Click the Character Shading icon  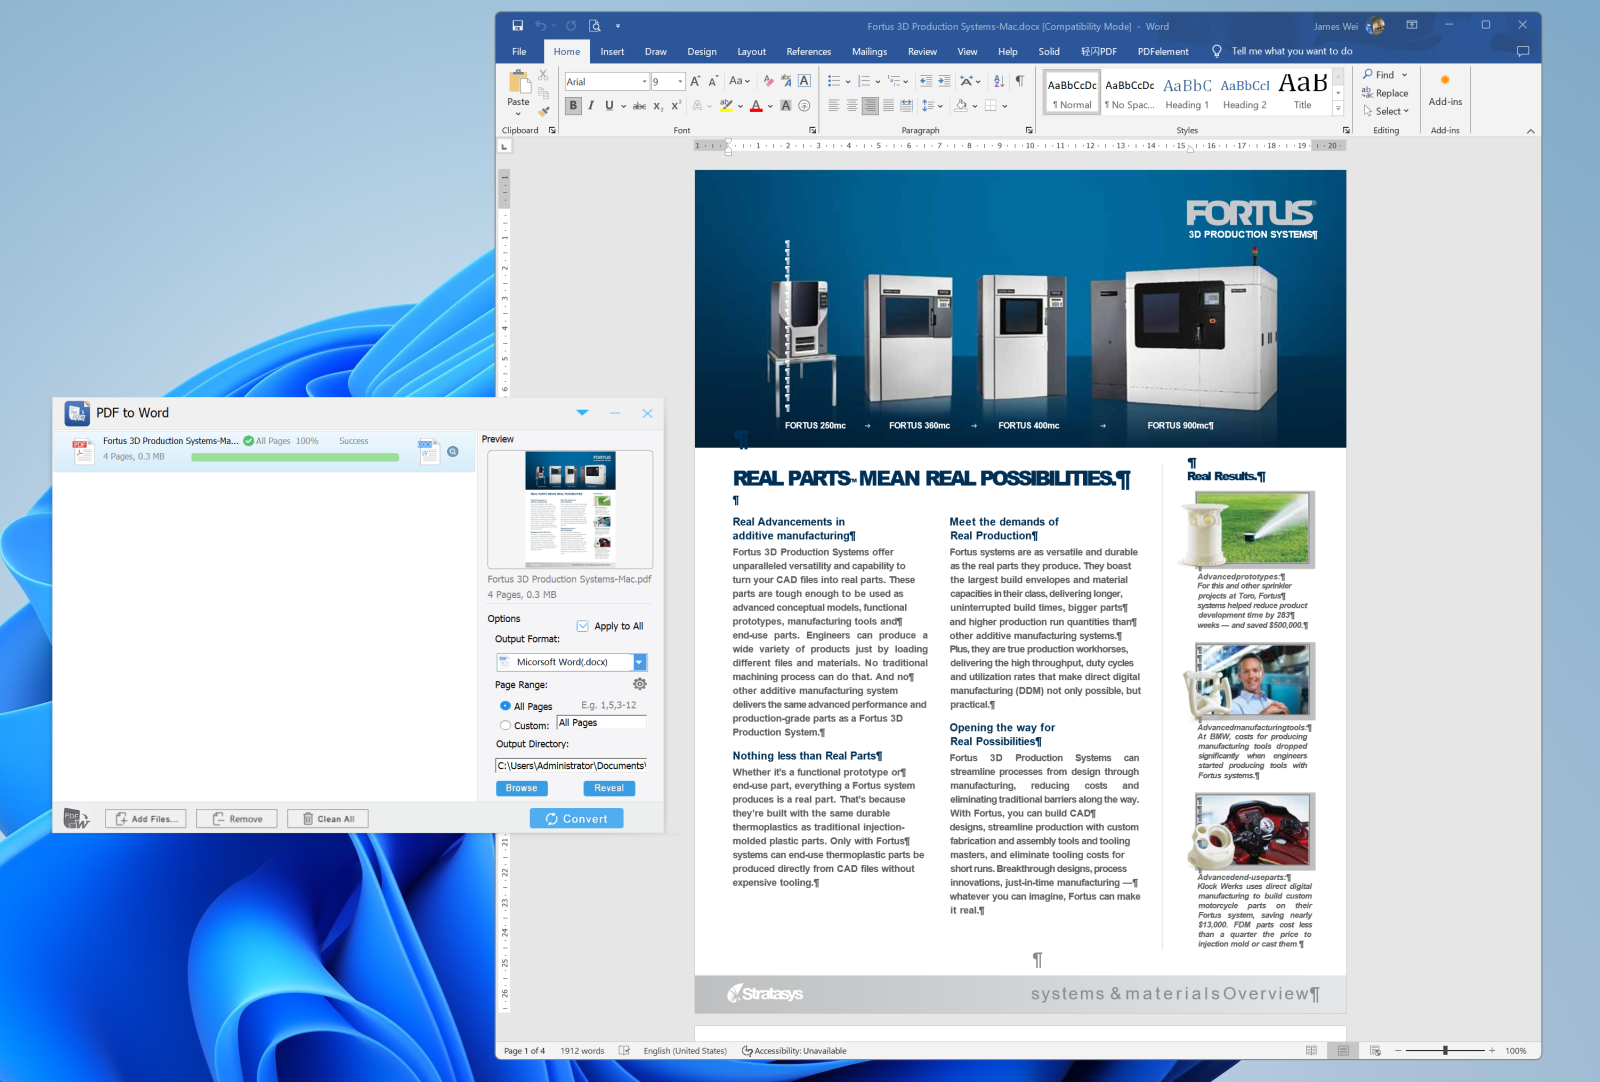point(786,105)
